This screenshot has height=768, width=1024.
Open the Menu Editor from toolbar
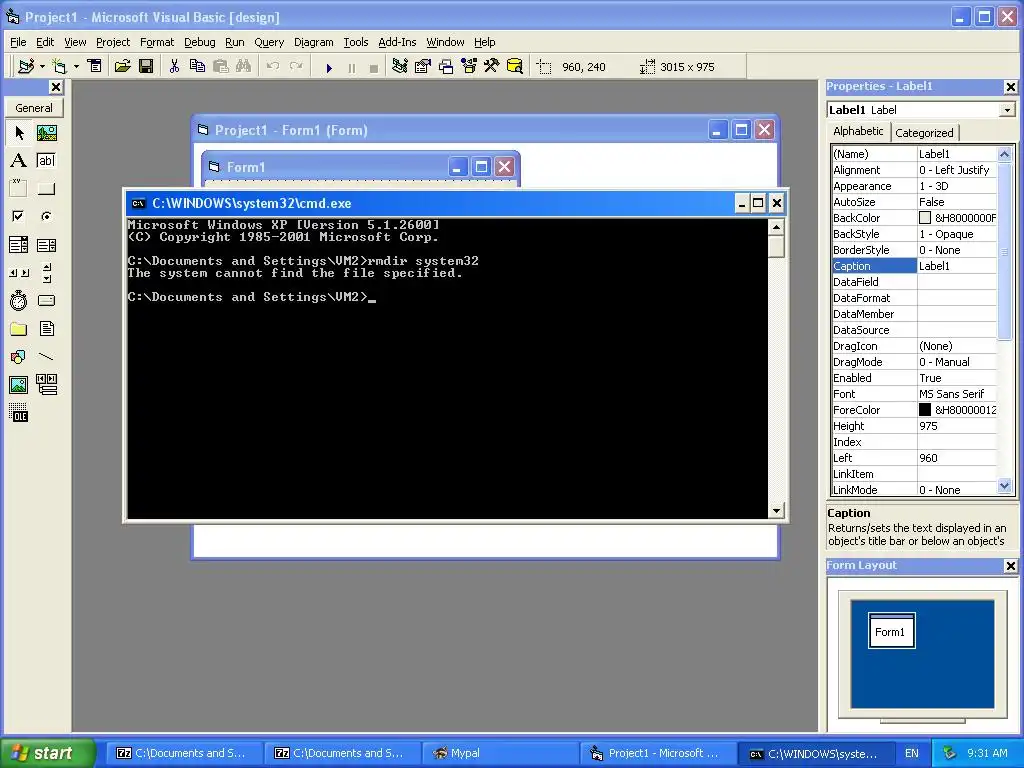point(95,66)
